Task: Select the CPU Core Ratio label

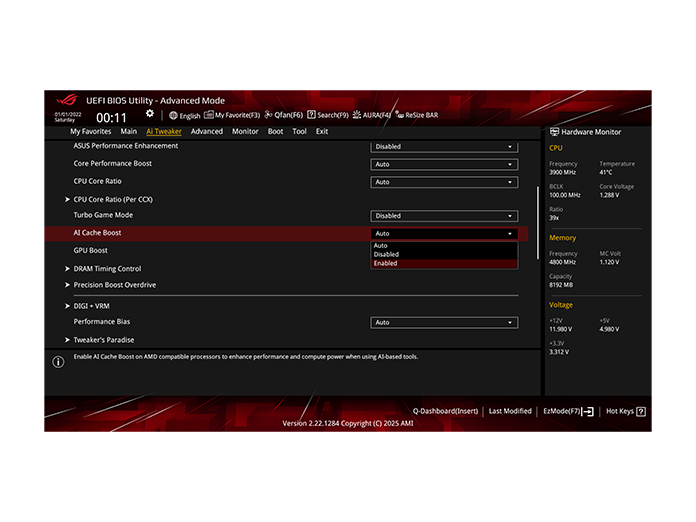Action: pyautogui.click(x=97, y=181)
